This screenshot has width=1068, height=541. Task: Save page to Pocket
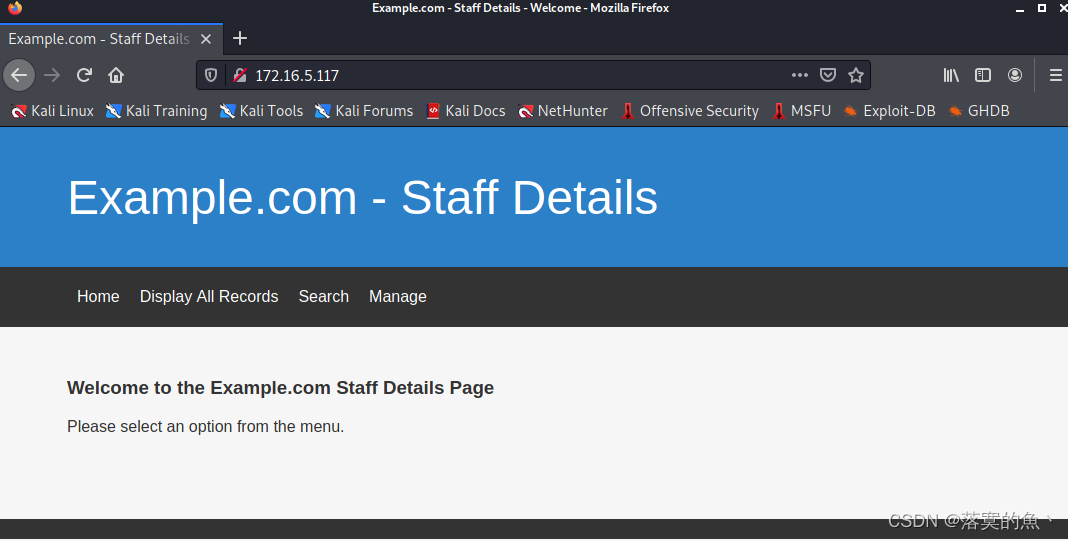tap(828, 75)
